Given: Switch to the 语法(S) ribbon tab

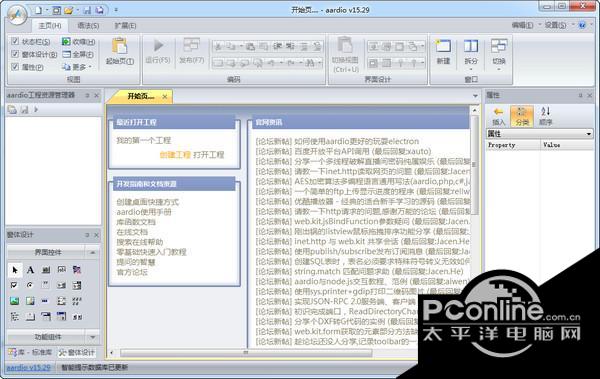Looking at the screenshot, I should click(x=88, y=26).
